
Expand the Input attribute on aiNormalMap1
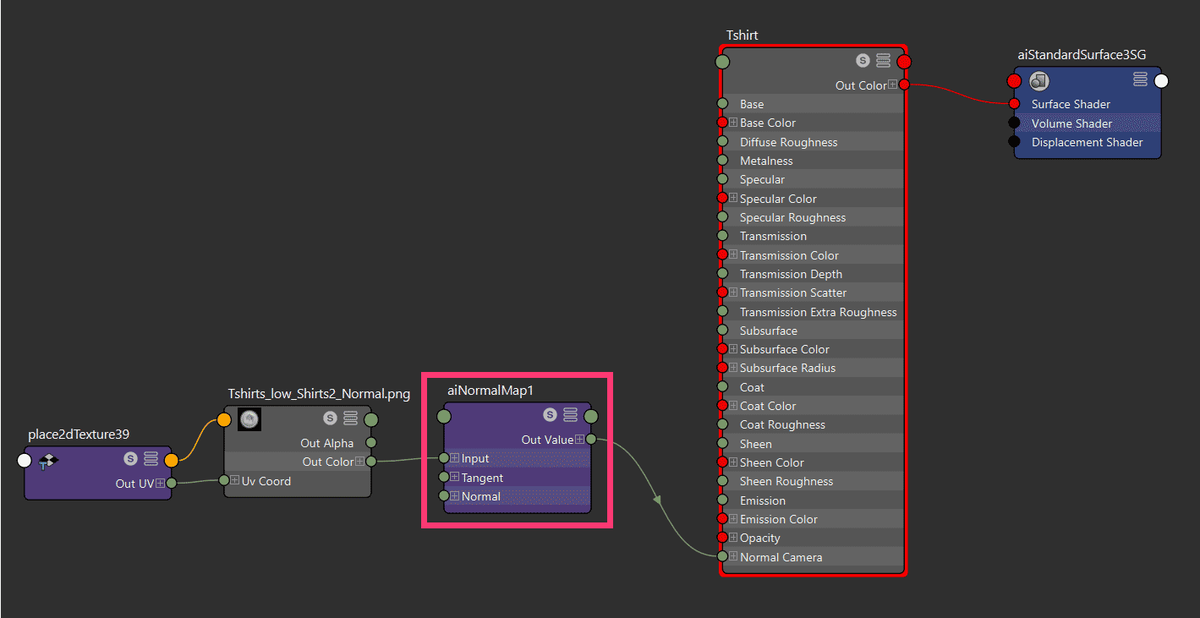click(454, 458)
